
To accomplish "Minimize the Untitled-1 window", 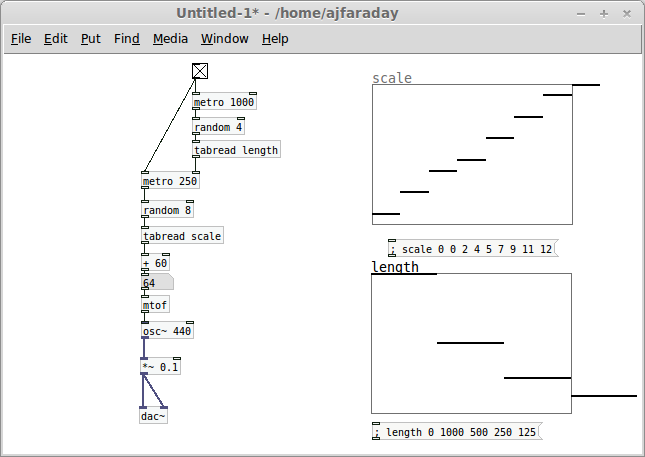I will [581, 14].
